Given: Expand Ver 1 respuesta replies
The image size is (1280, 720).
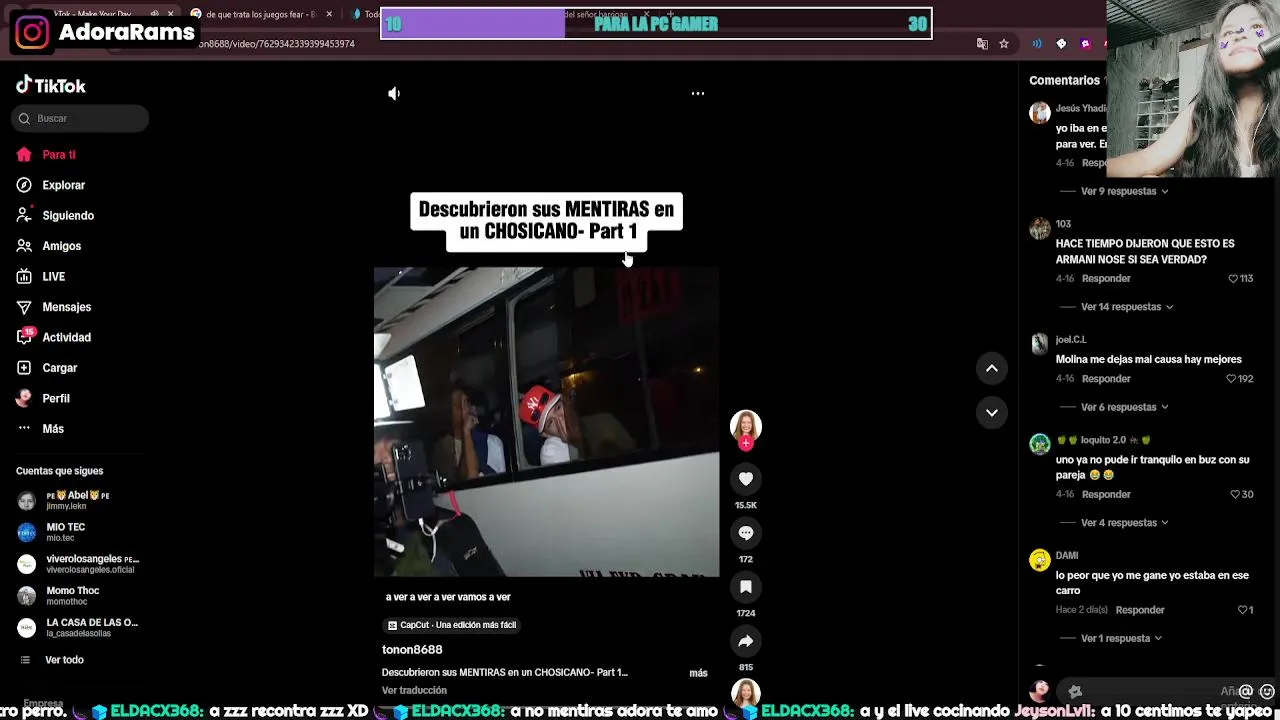Looking at the screenshot, I should (1121, 638).
